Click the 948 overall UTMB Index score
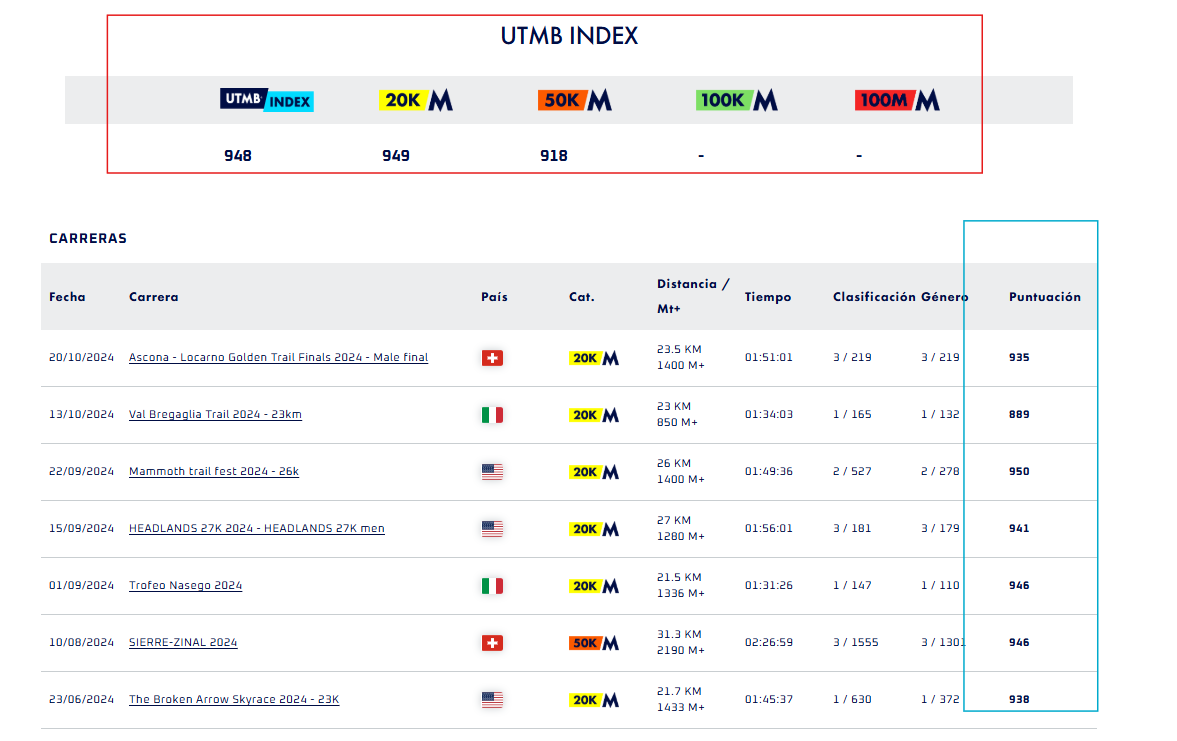1177x741 pixels. (236, 155)
